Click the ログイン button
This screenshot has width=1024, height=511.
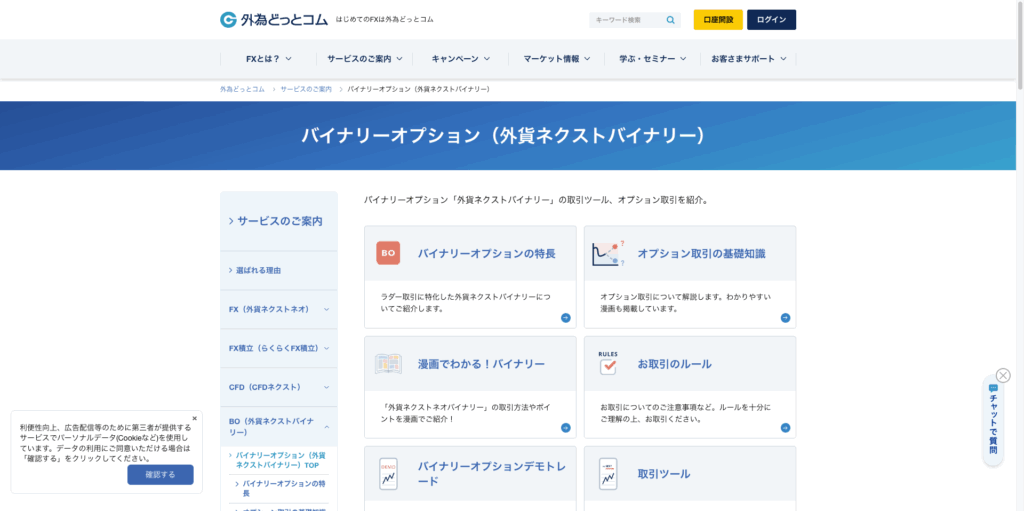point(771,20)
